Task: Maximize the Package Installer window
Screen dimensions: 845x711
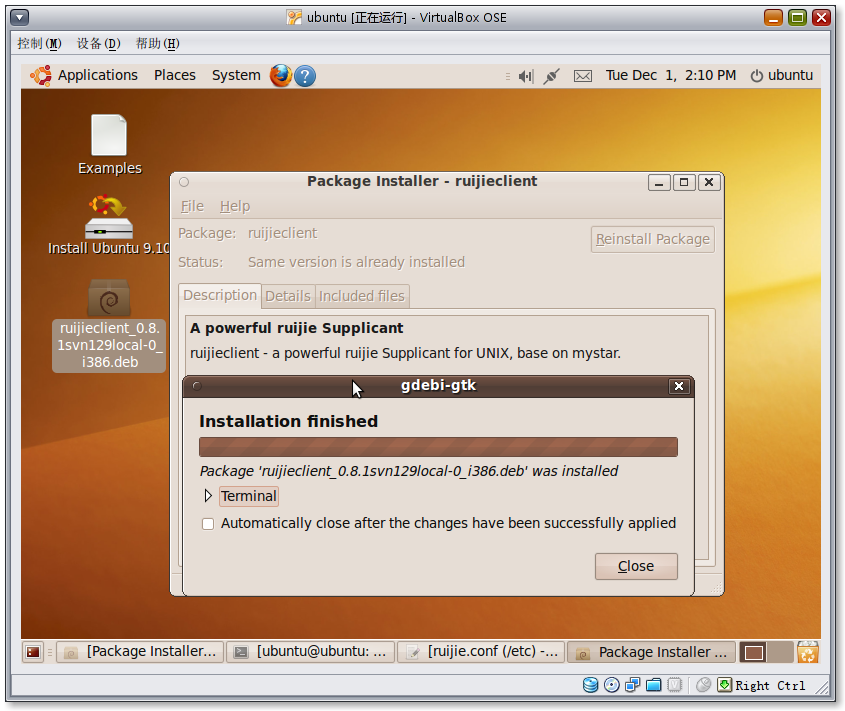Action: [x=684, y=183]
